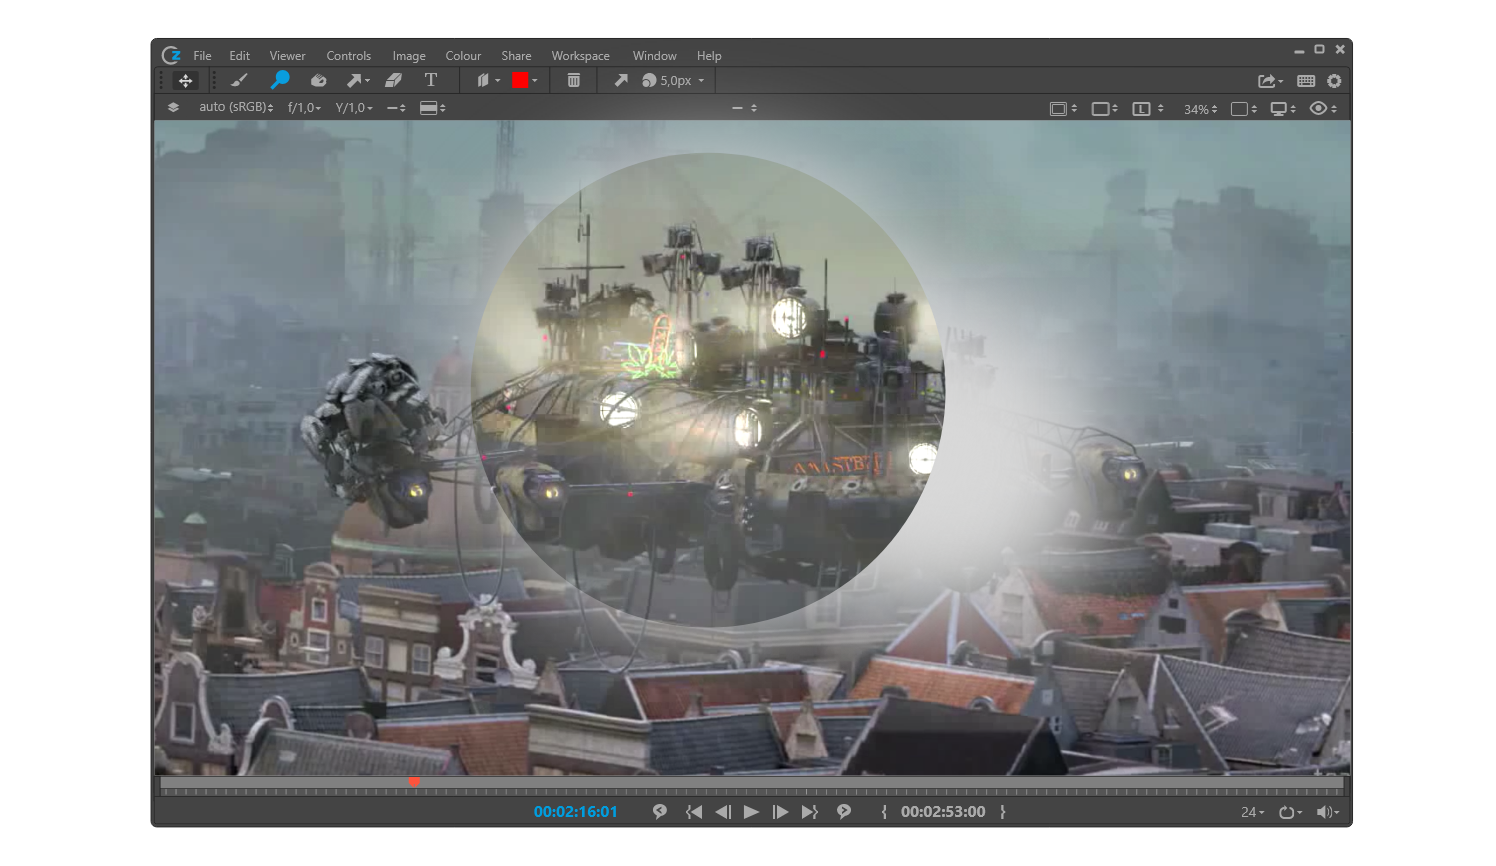
Task: Play the video forward
Action: 751,811
